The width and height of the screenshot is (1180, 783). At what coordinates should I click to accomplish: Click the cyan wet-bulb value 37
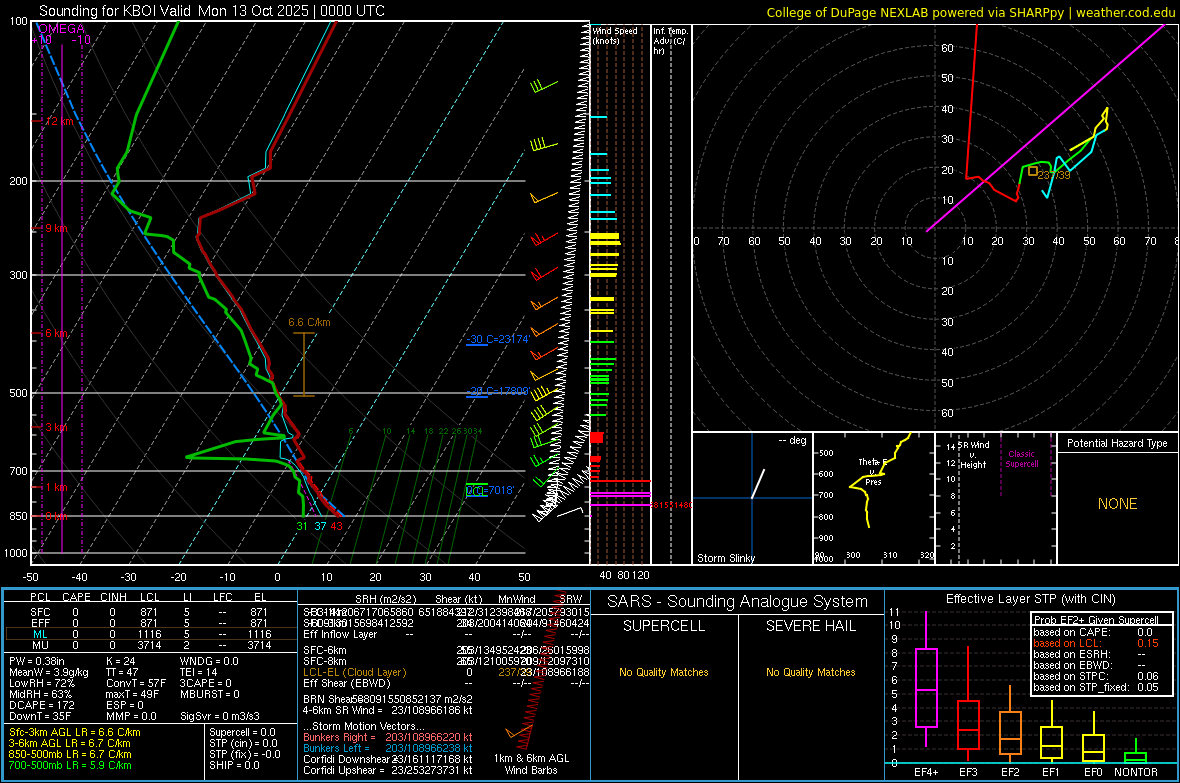pyautogui.click(x=320, y=526)
